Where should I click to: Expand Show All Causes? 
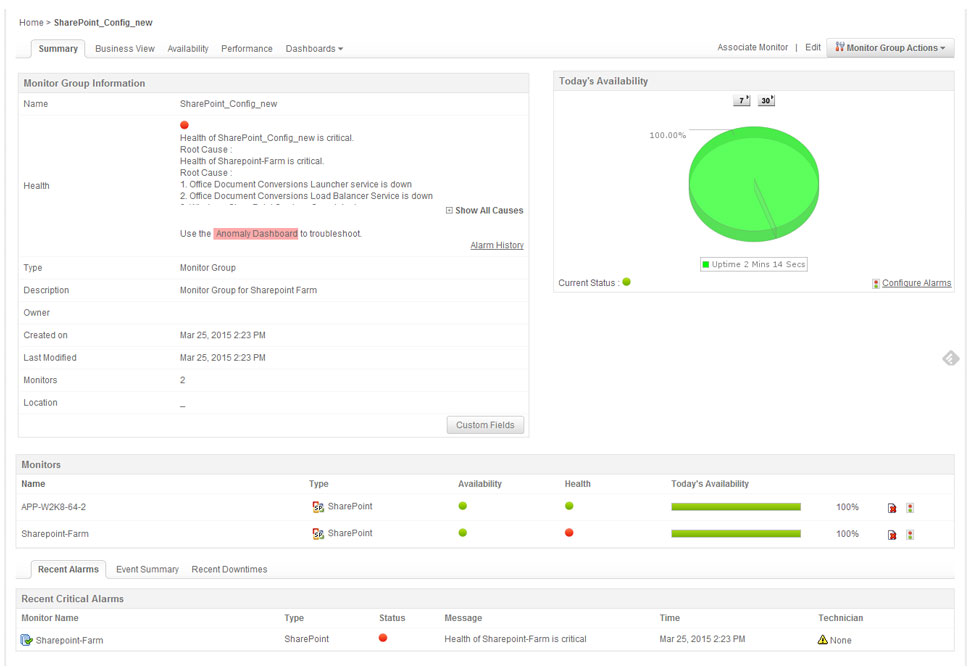tap(484, 210)
